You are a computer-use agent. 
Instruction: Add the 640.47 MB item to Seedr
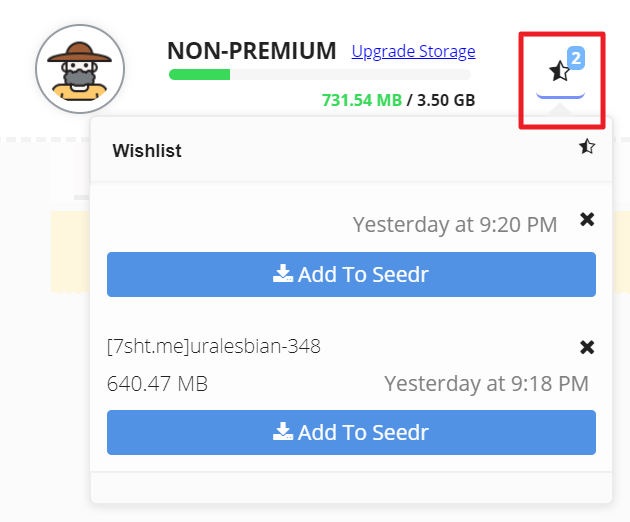point(351,432)
